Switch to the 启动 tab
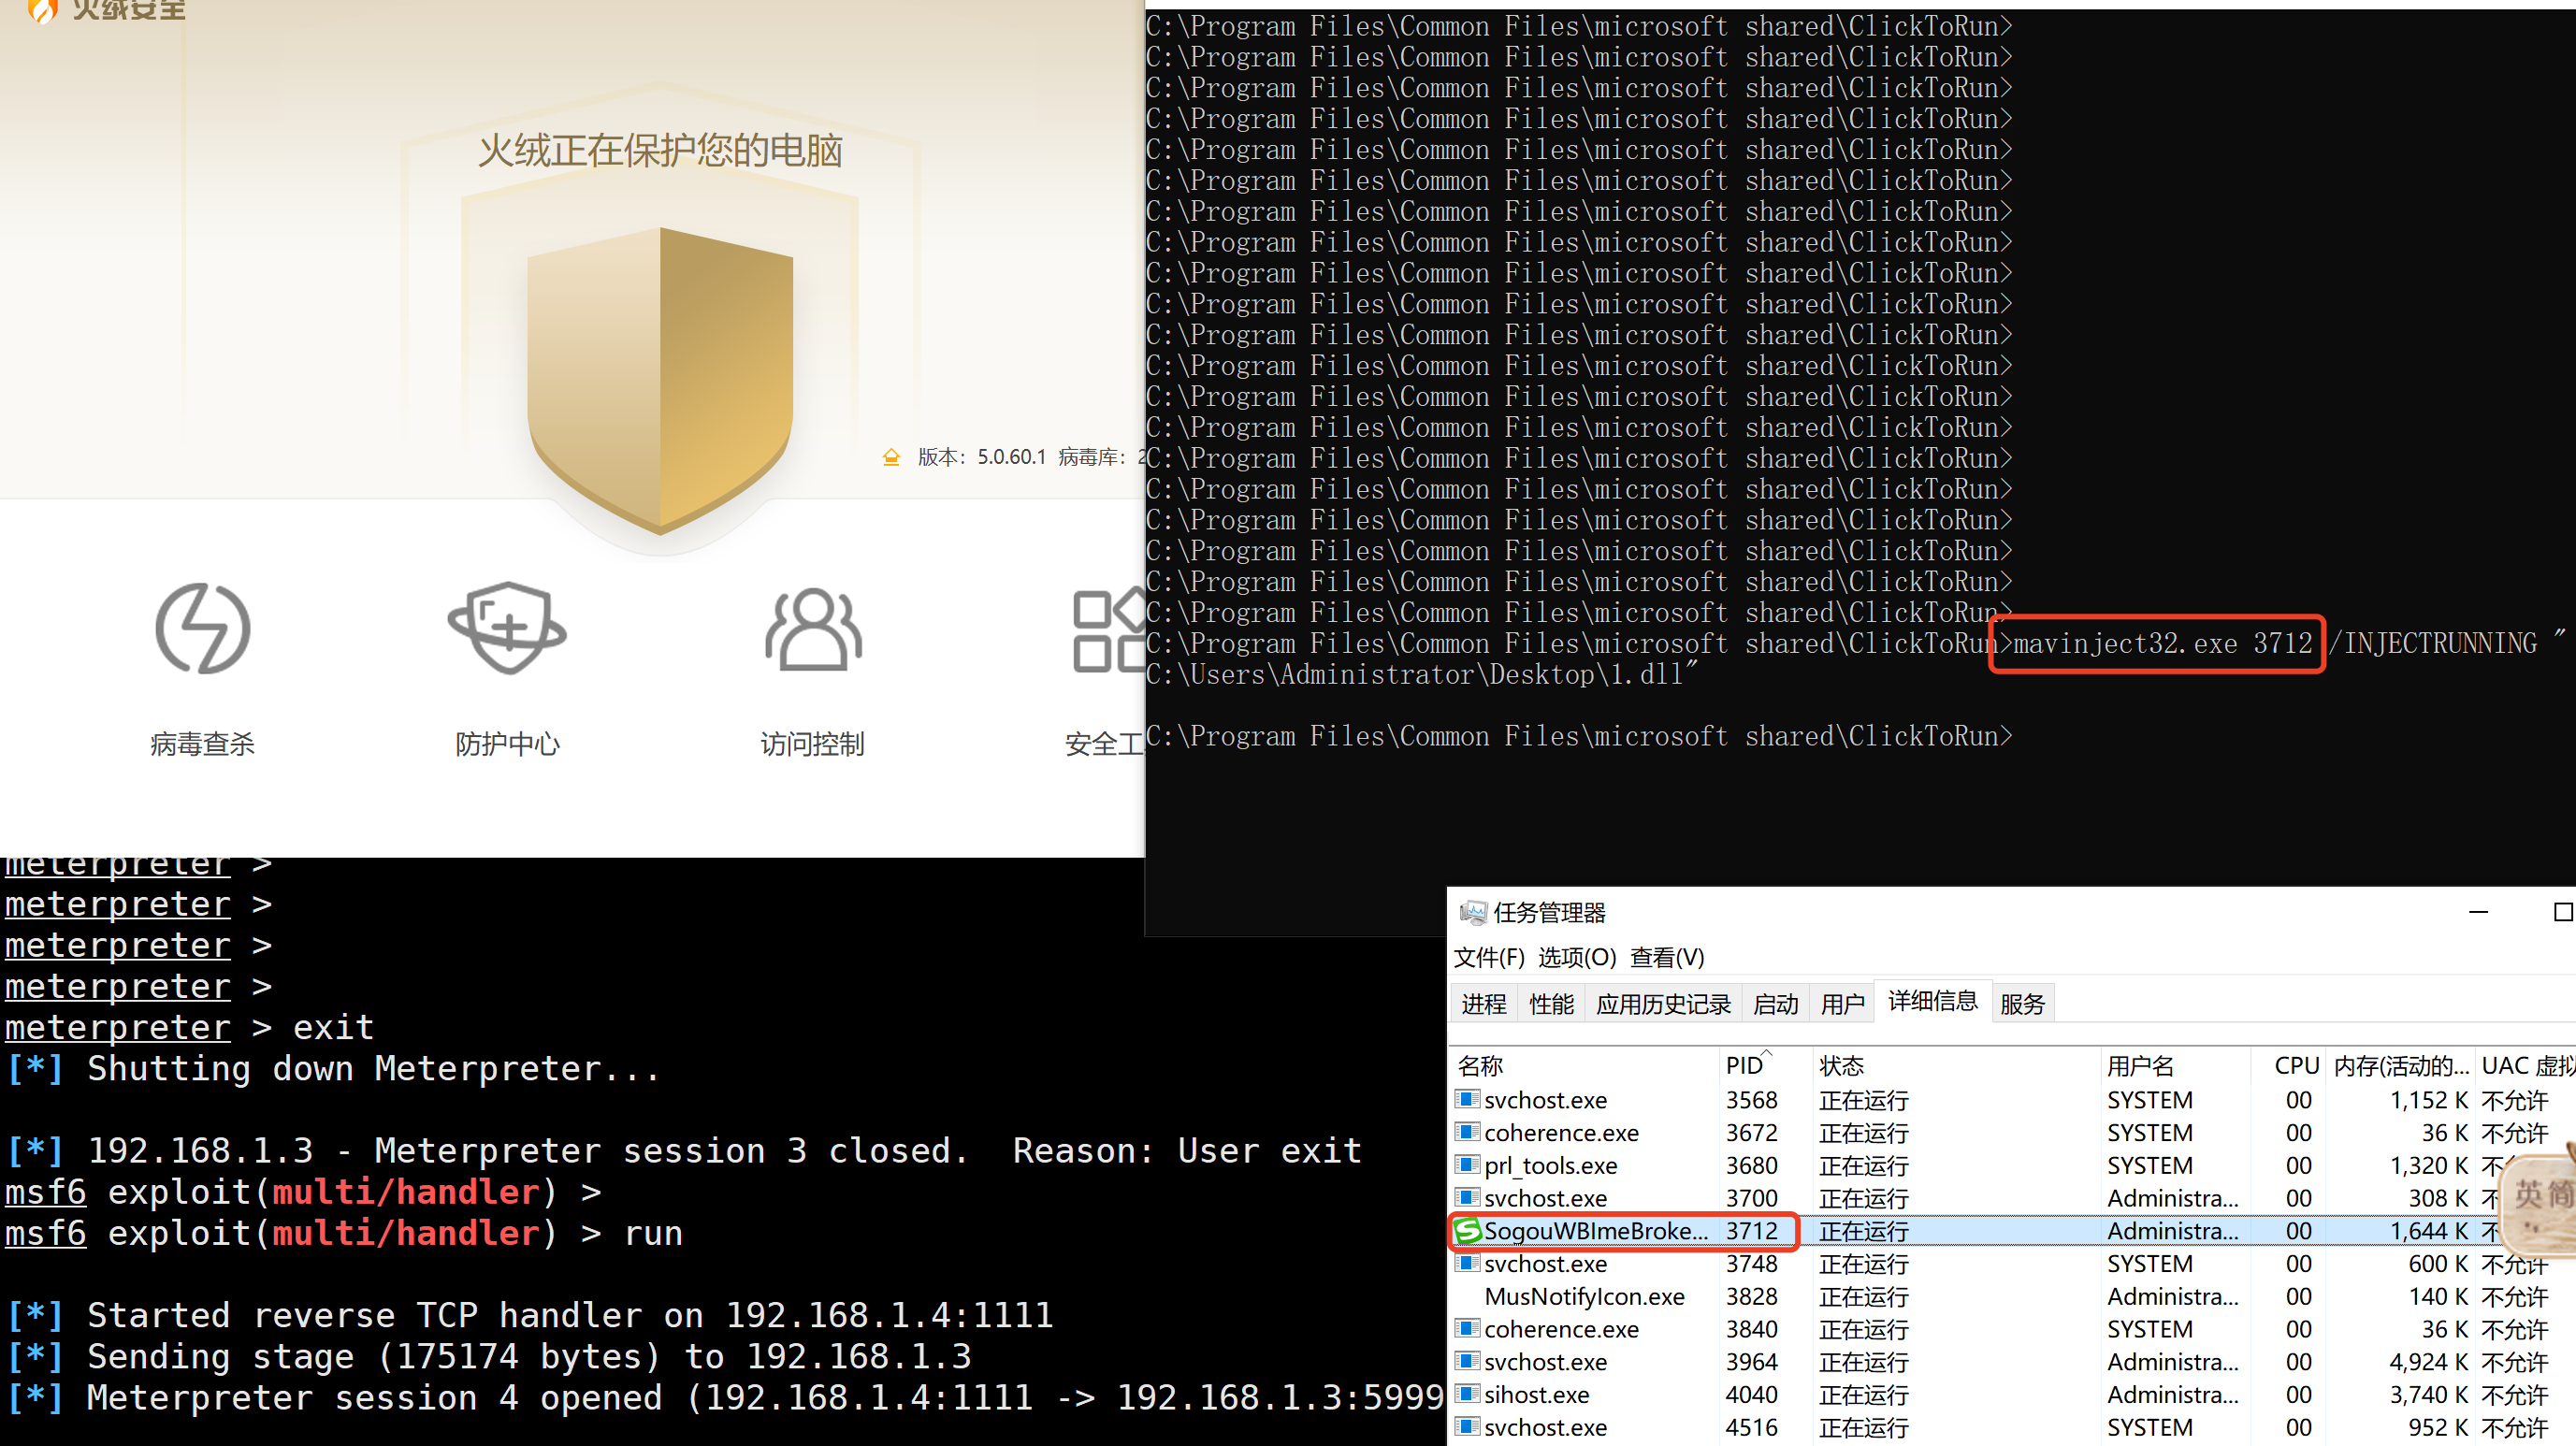 click(1776, 1003)
